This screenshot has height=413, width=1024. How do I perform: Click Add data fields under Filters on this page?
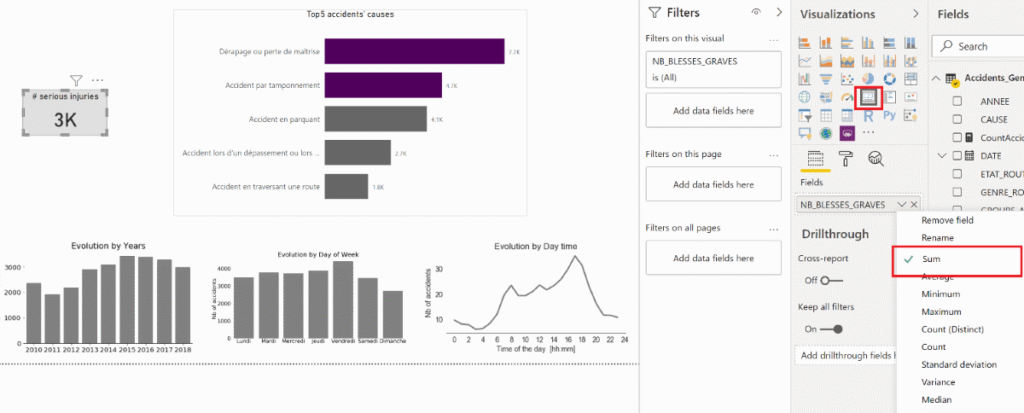pyautogui.click(x=713, y=184)
